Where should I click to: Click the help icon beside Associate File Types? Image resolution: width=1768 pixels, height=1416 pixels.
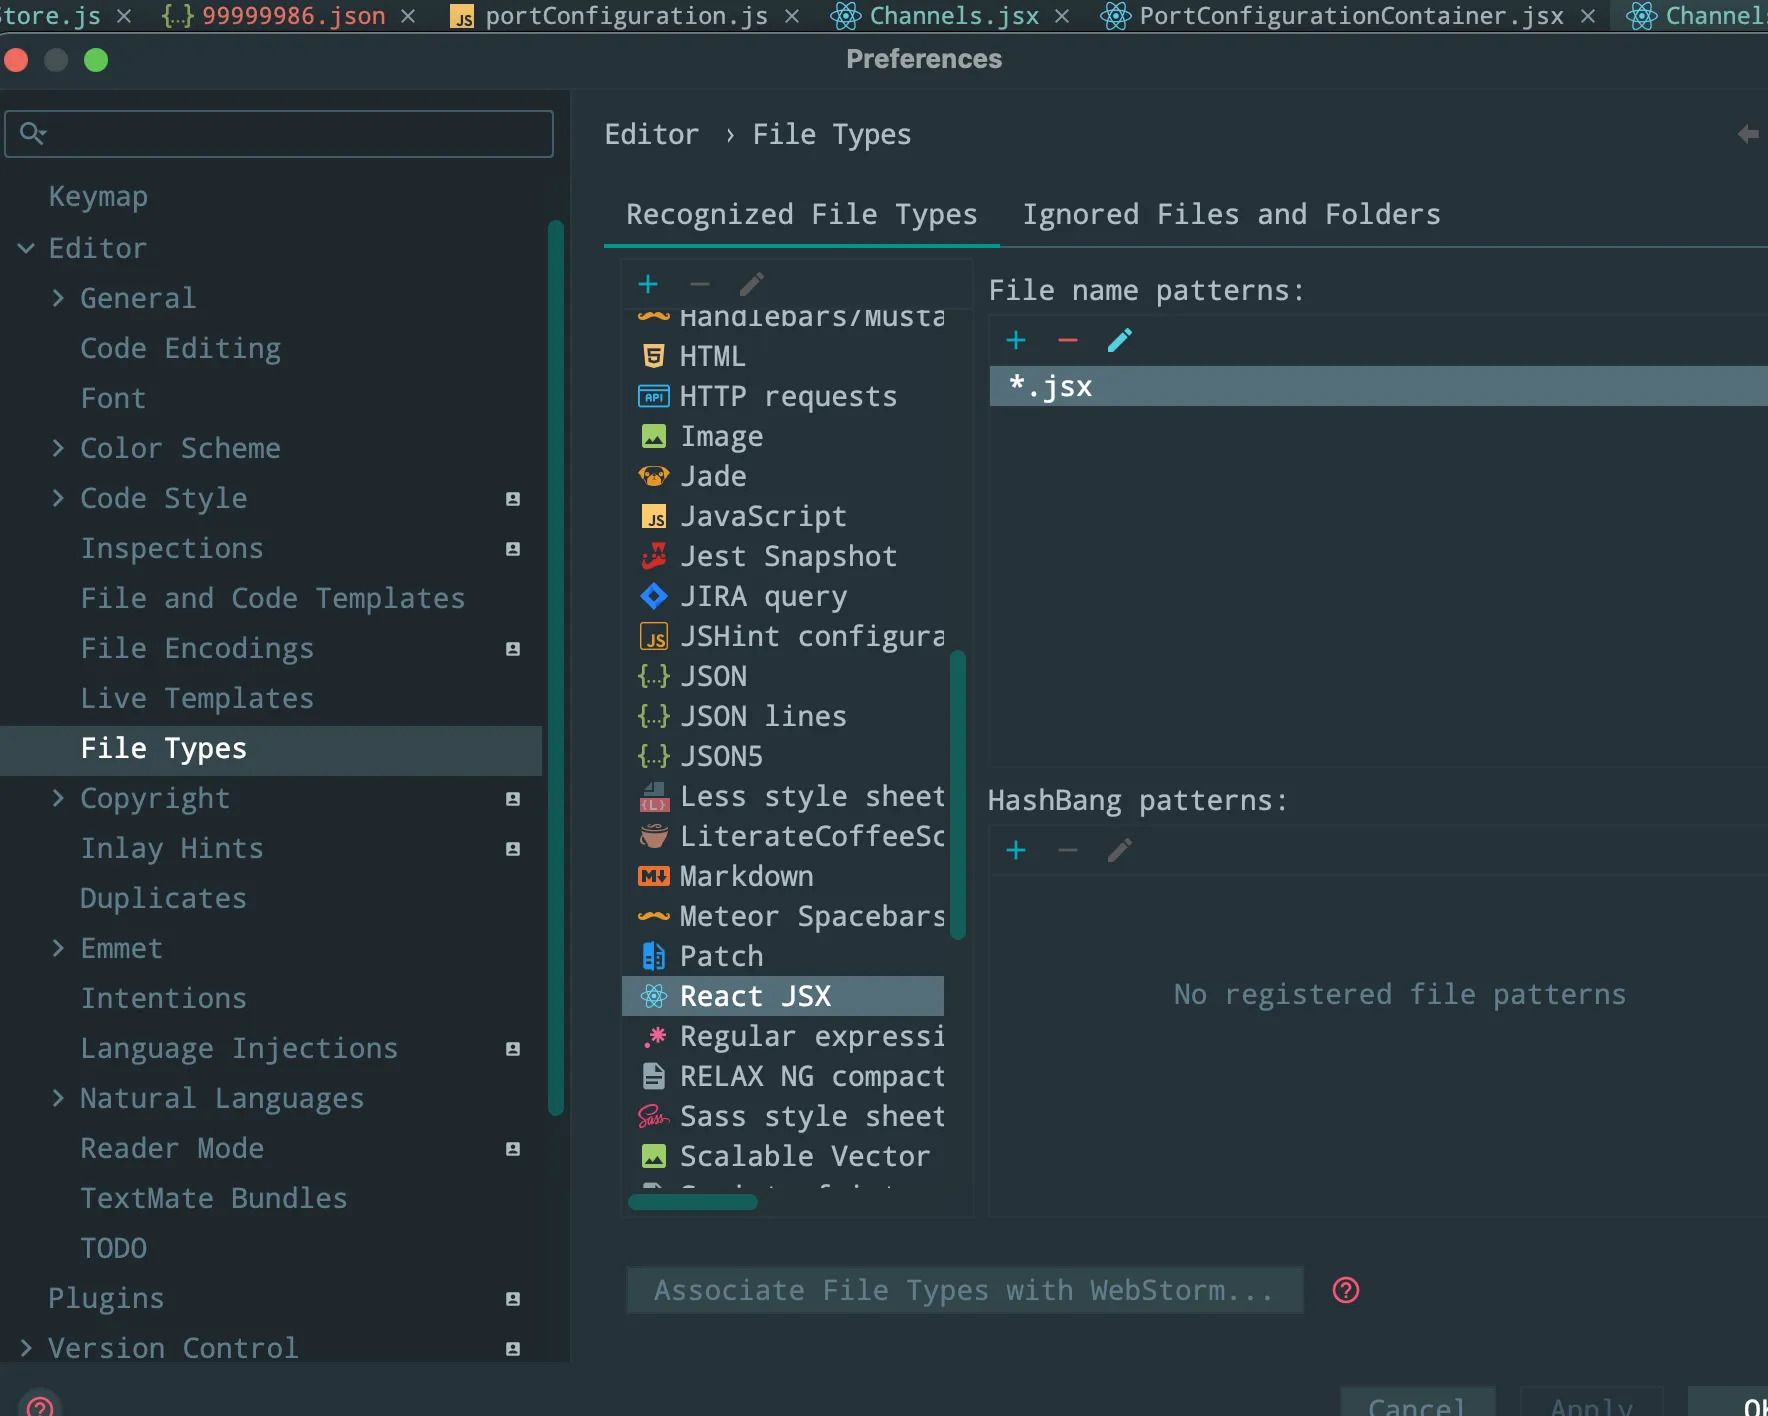pos(1346,1290)
